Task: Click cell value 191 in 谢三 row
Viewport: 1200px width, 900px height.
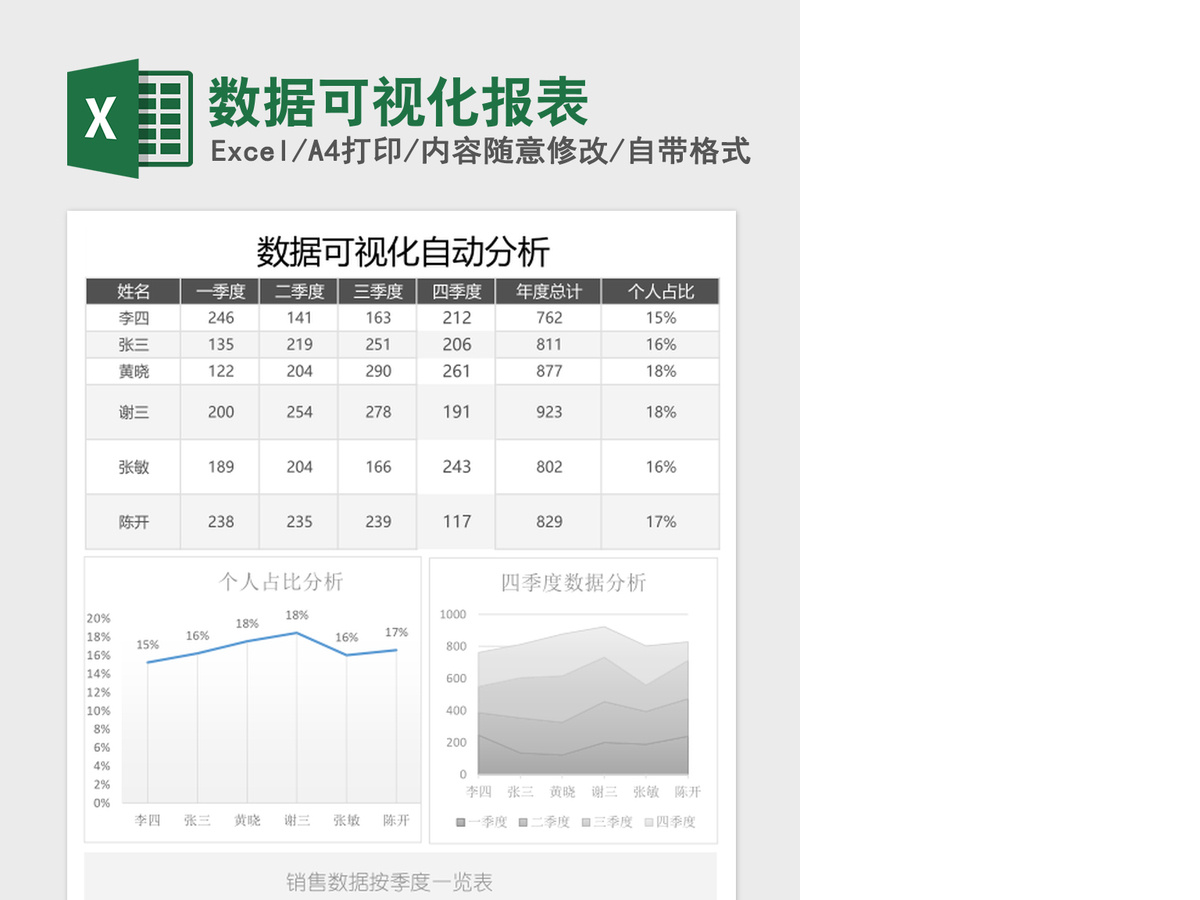Action: (x=456, y=412)
